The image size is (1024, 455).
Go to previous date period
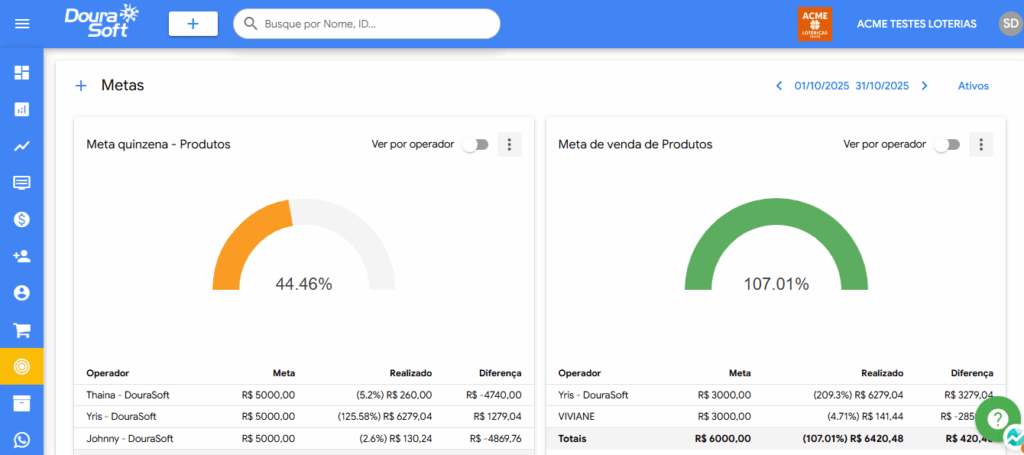pos(779,86)
